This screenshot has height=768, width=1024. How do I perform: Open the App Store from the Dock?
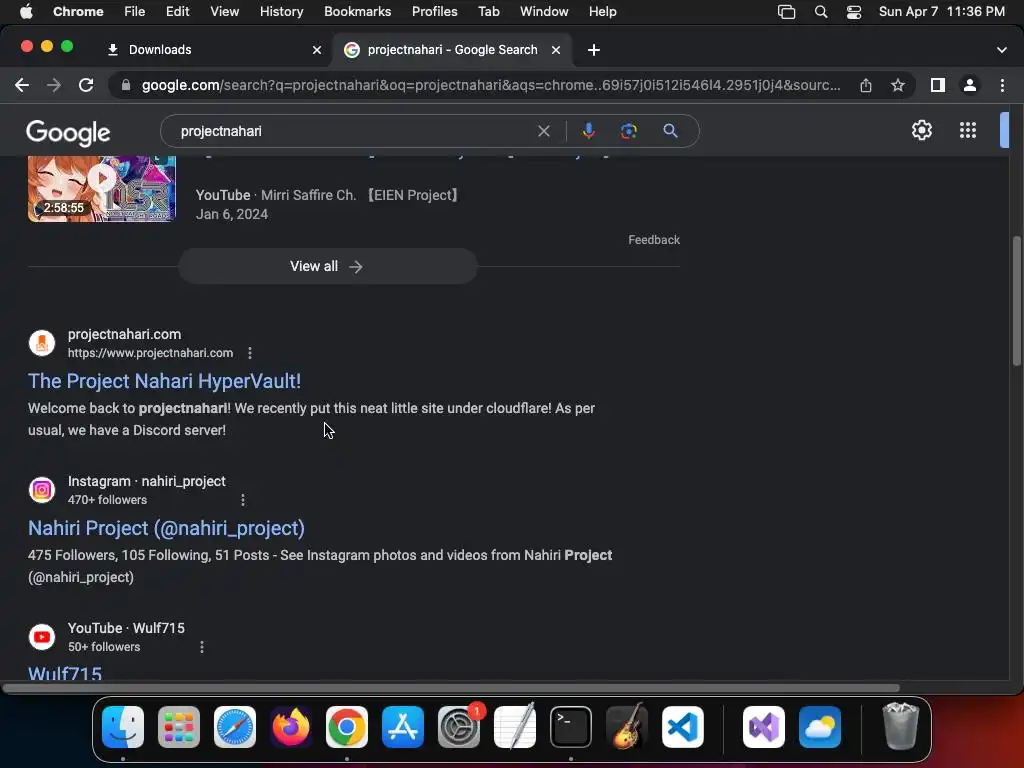point(403,727)
